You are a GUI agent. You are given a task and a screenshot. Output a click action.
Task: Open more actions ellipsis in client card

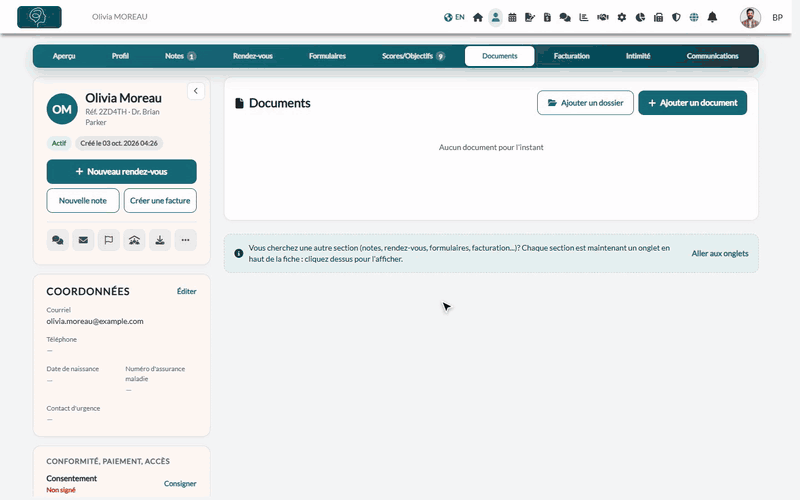pos(185,240)
